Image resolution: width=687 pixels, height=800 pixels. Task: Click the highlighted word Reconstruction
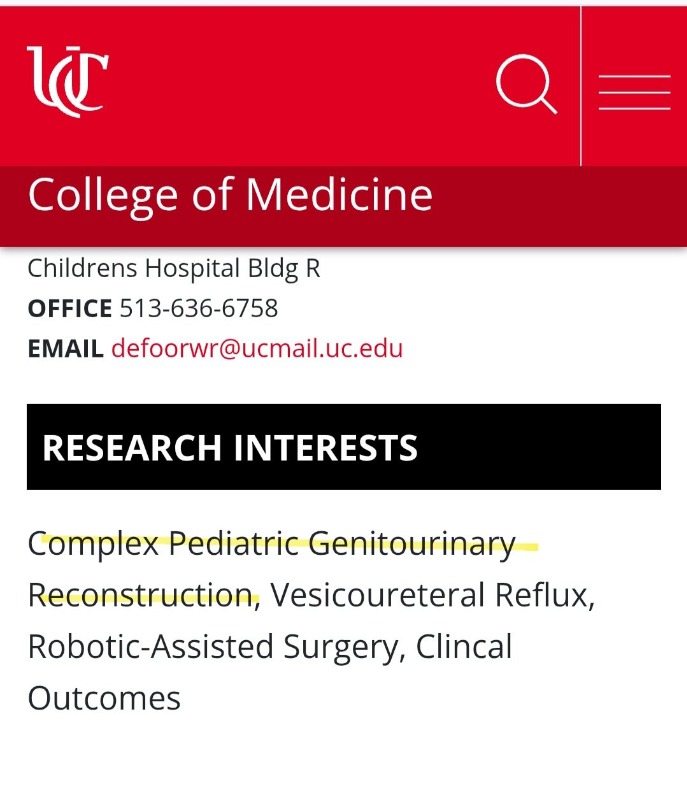(x=140, y=596)
